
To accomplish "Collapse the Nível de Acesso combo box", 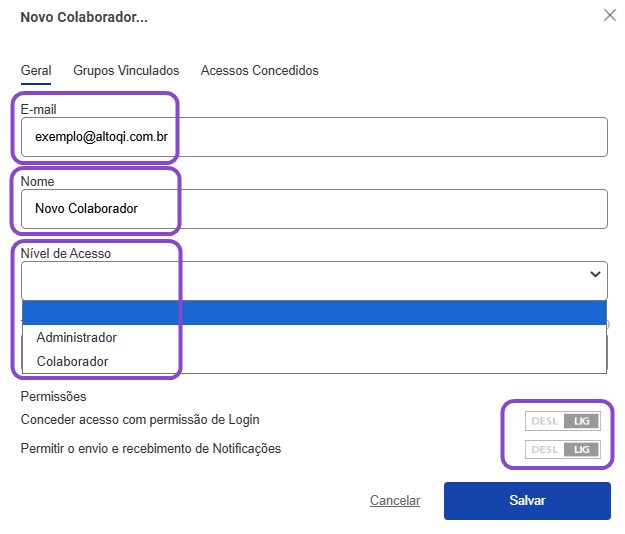I will 314,281.
